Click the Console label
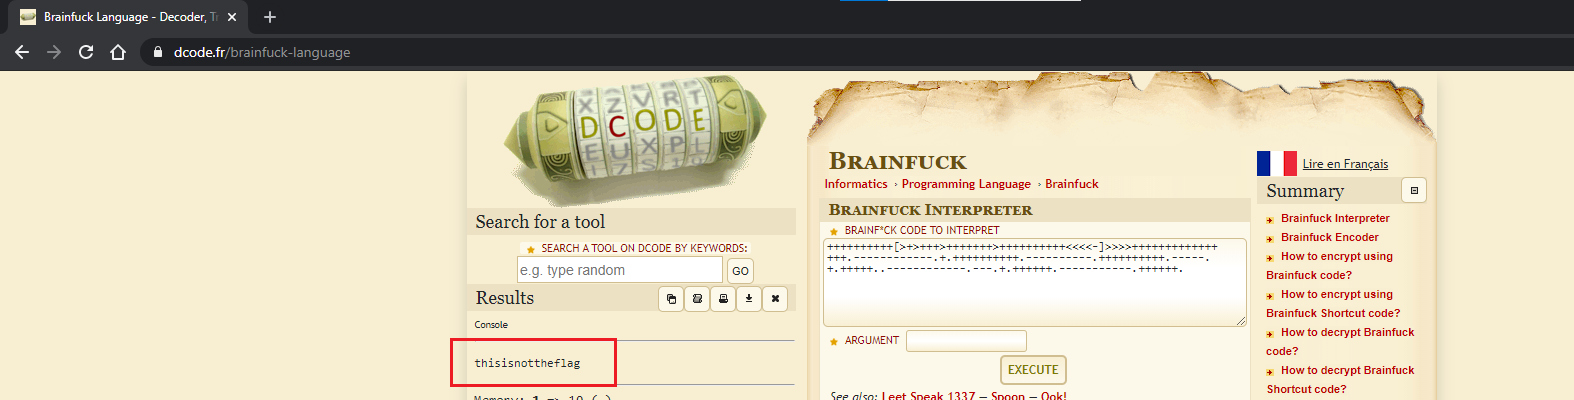 tap(491, 325)
